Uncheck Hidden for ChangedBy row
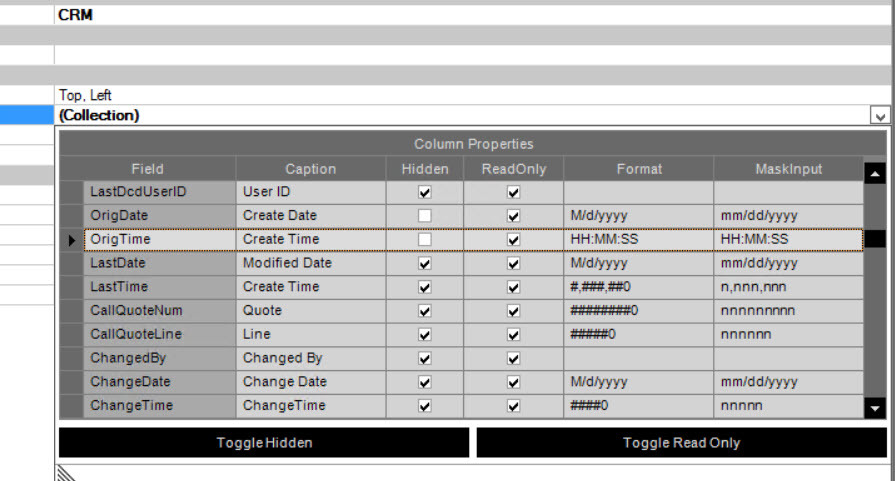Screen dimensions: 895x481 tap(424, 358)
